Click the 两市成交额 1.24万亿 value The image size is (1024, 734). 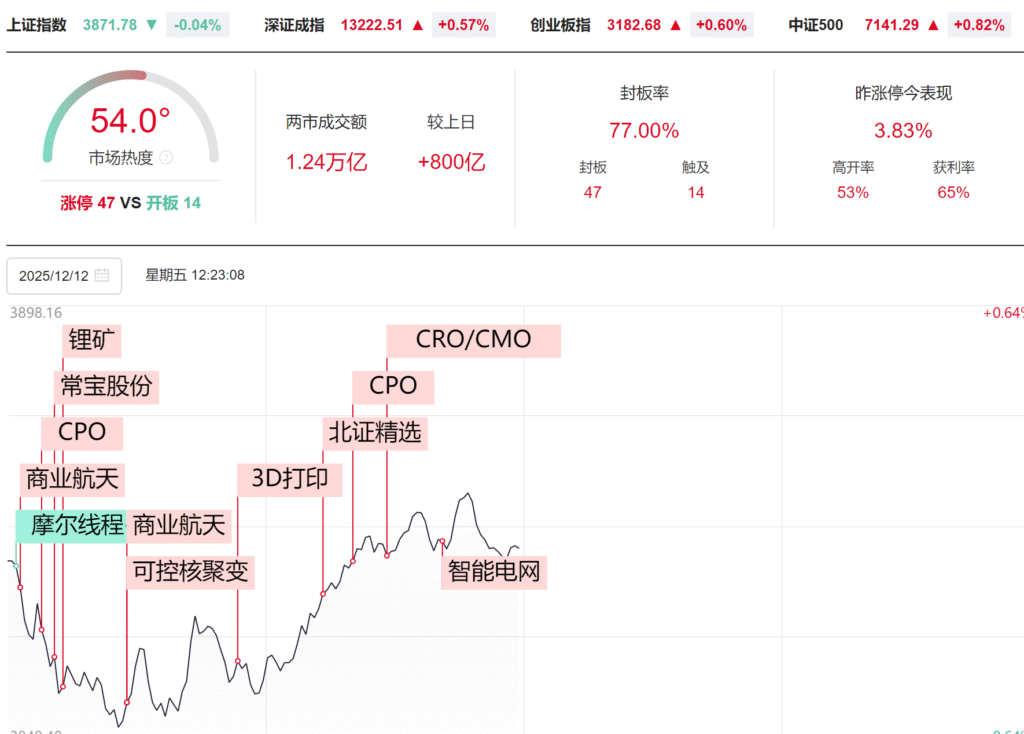pos(327,162)
